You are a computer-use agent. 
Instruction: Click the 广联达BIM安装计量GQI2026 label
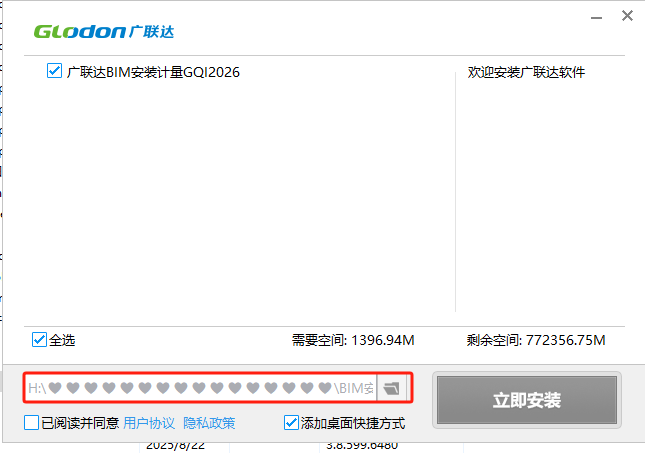[x=153, y=72]
